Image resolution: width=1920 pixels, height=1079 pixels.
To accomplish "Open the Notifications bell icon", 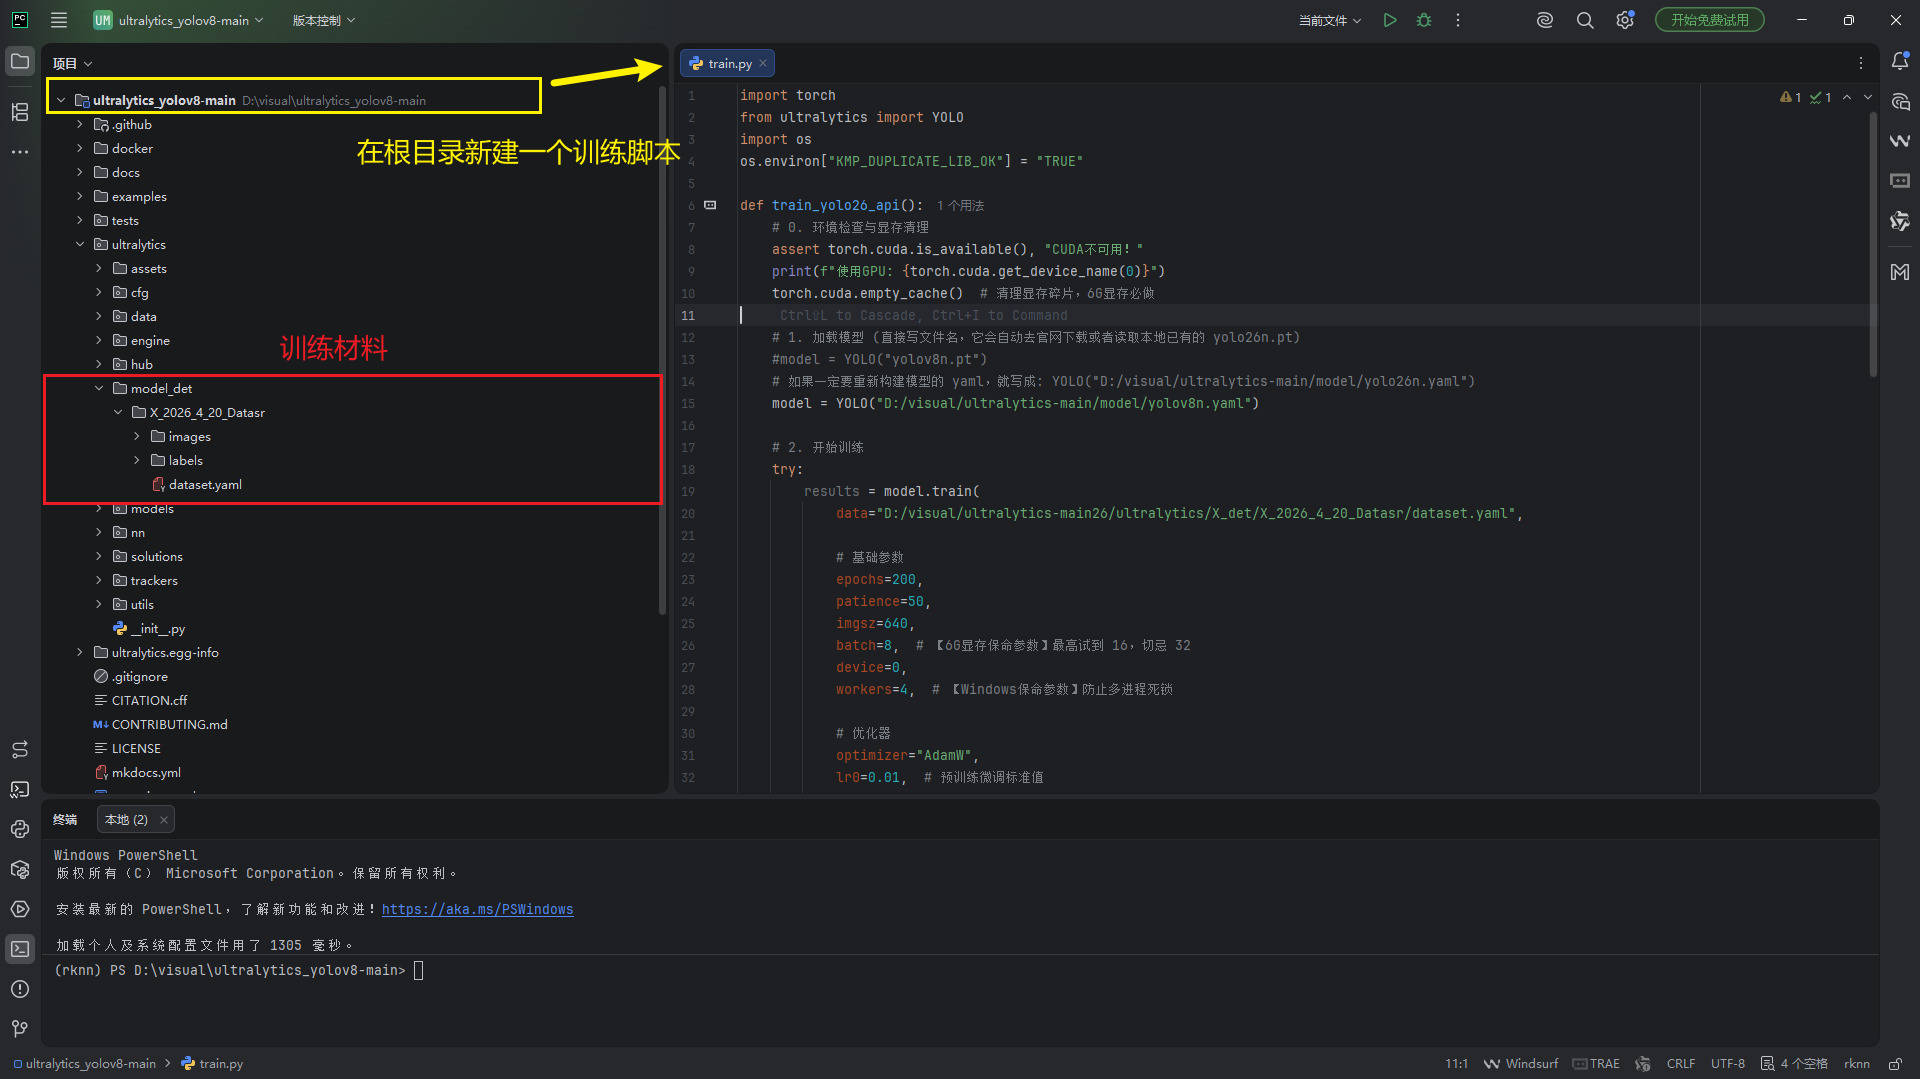I will tap(1900, 62).
